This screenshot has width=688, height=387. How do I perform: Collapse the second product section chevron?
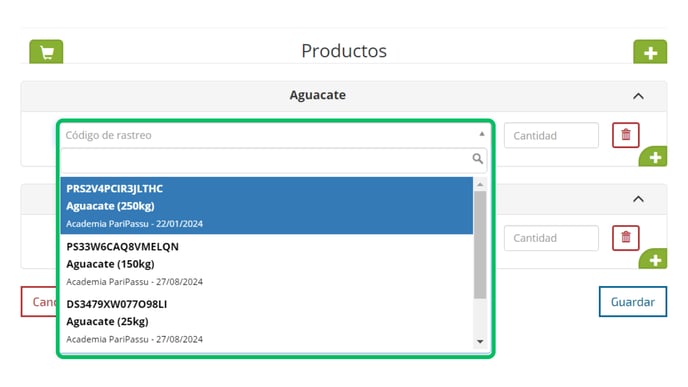638,199
